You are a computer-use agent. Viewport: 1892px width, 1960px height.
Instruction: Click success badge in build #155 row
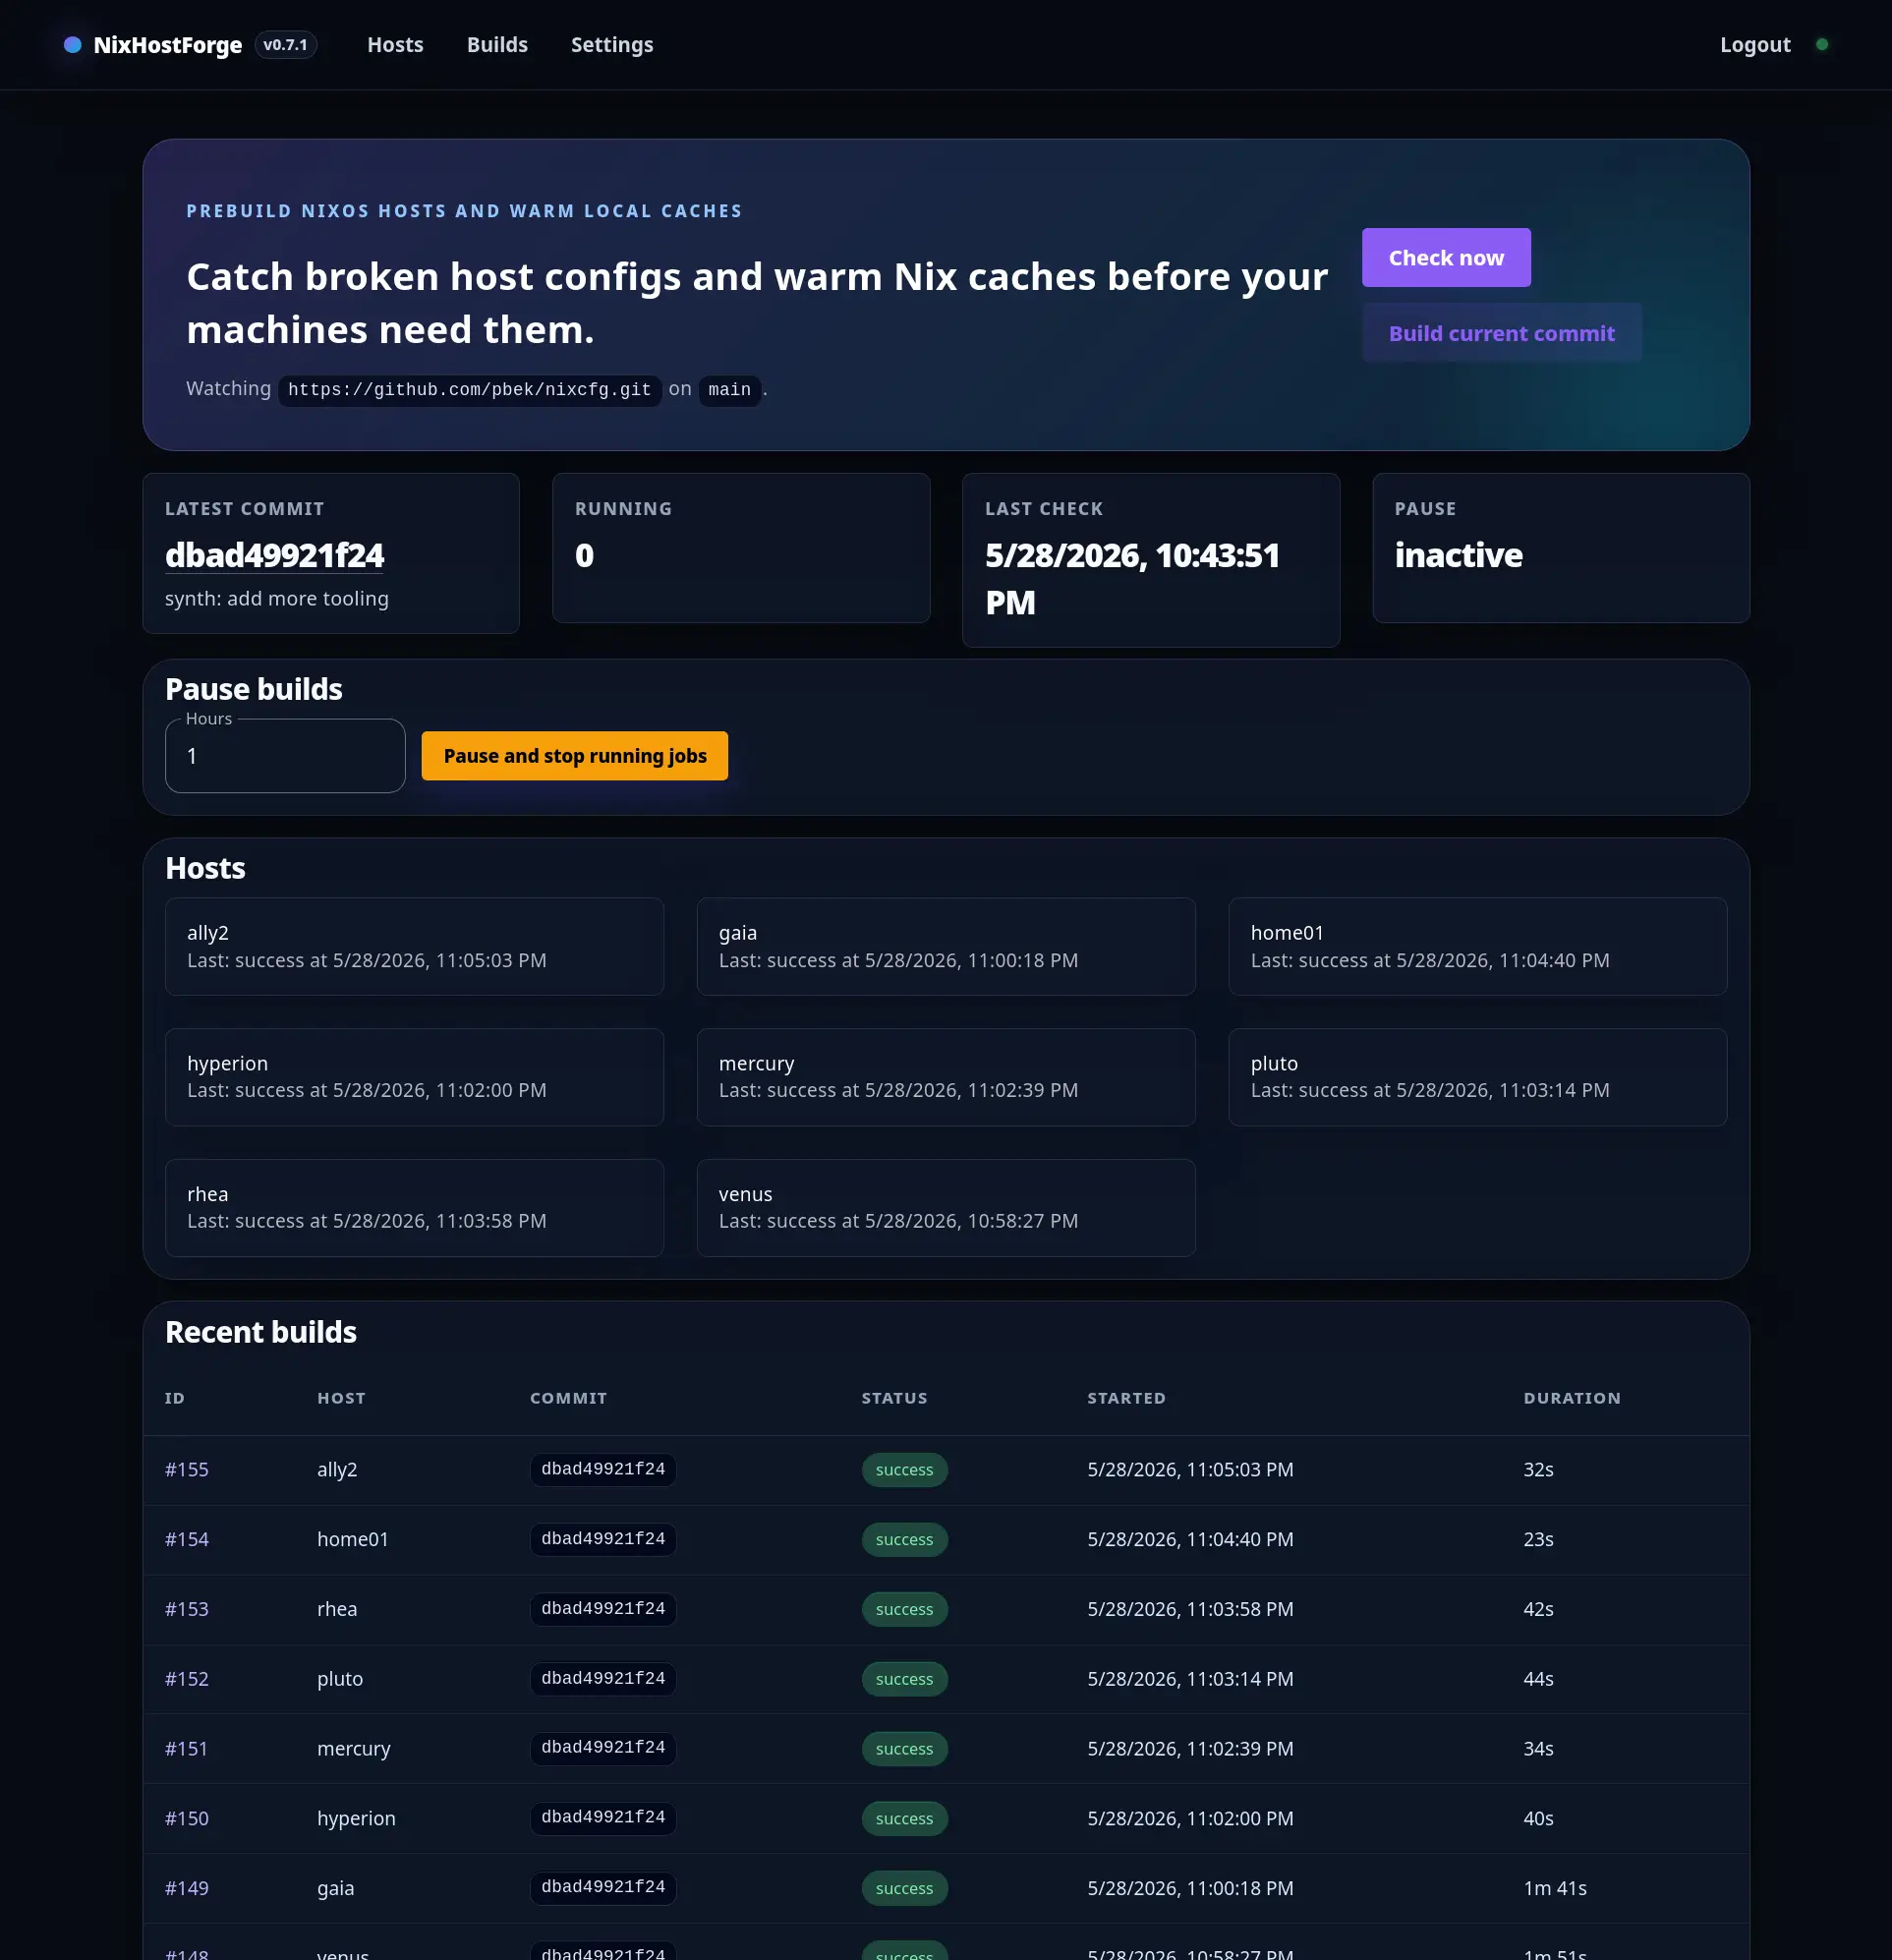click(904, 1470)
